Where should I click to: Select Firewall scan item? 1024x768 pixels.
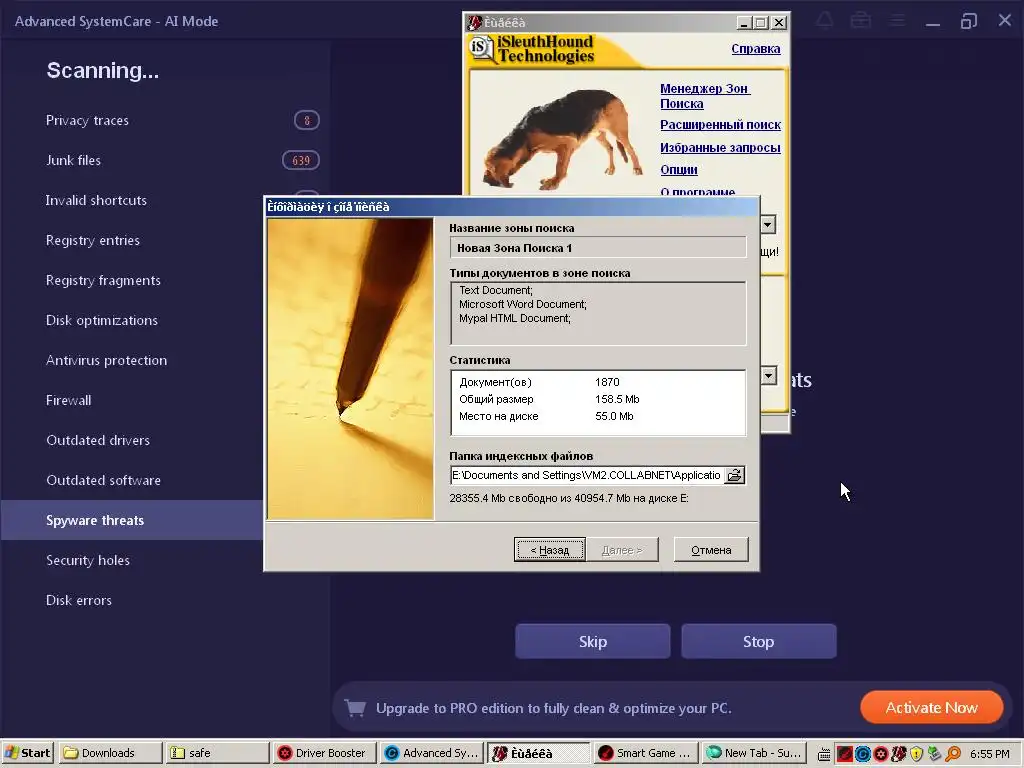coord(68,400)
